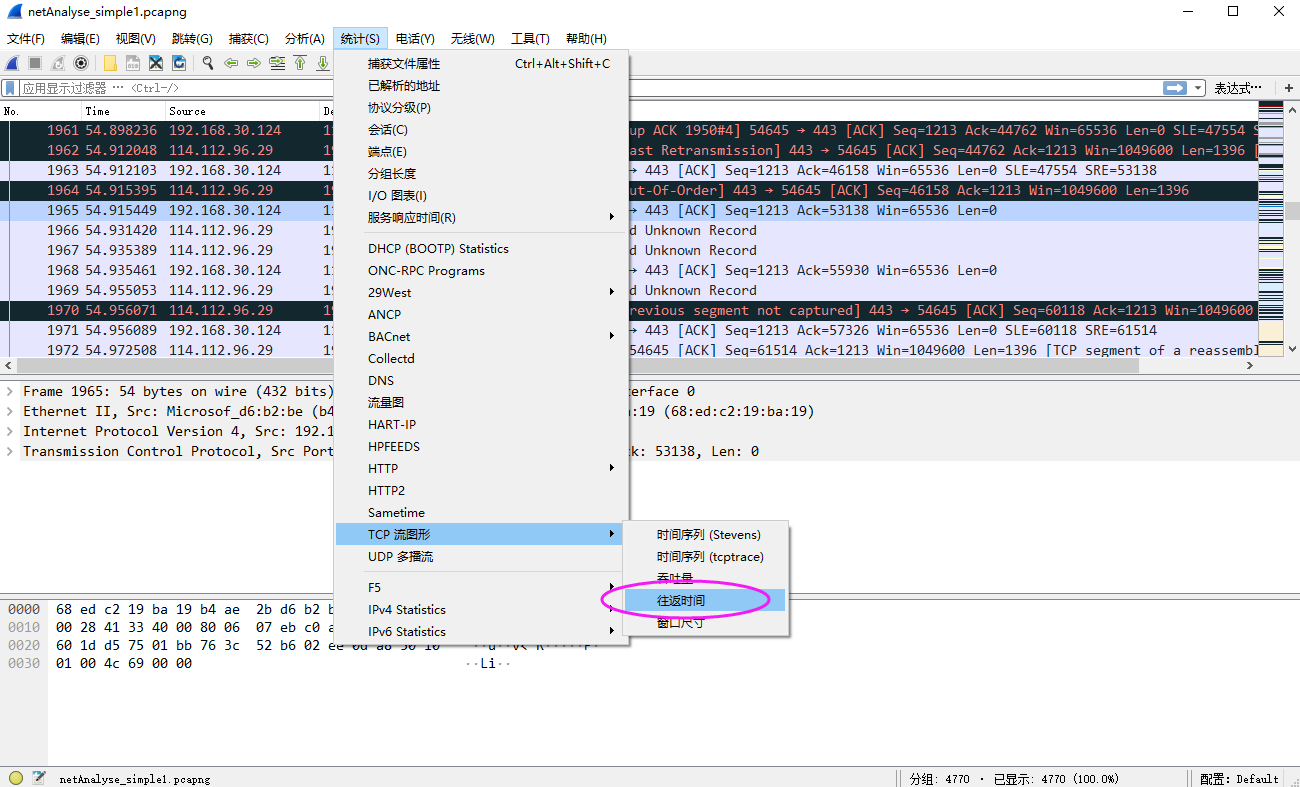Click the stop capture square icon
Image resolution: width=1300 pixels, height=787 pixels.
pos(35,63)
